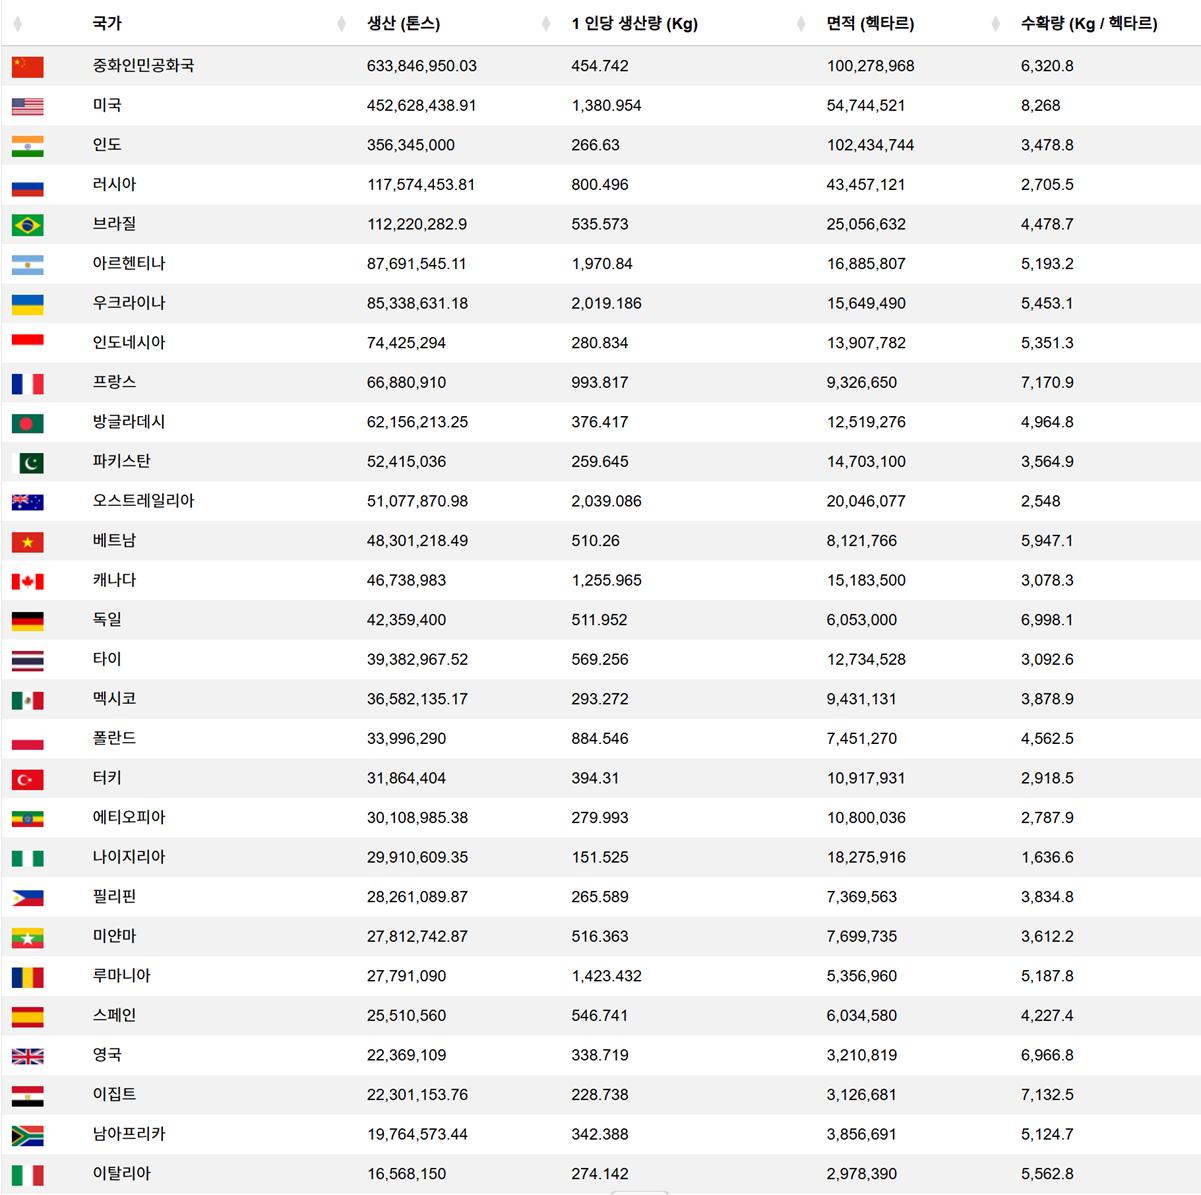Open the 오스트레일리아 country link
Viewport: 1201px width, 1195px height.
coord(144,500)
